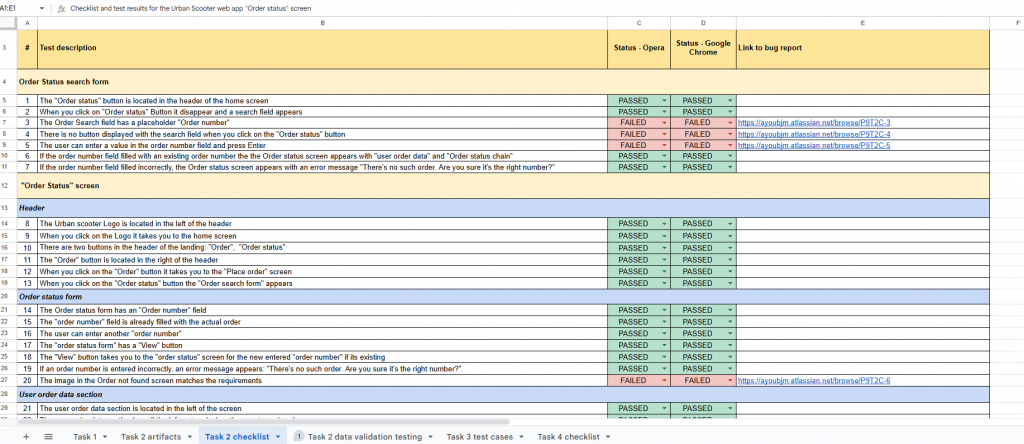The image size is (1024, 444).
Task: Switch to the Task 1 sheet tab
Action: pyautogui.click(x=84, y=437)
